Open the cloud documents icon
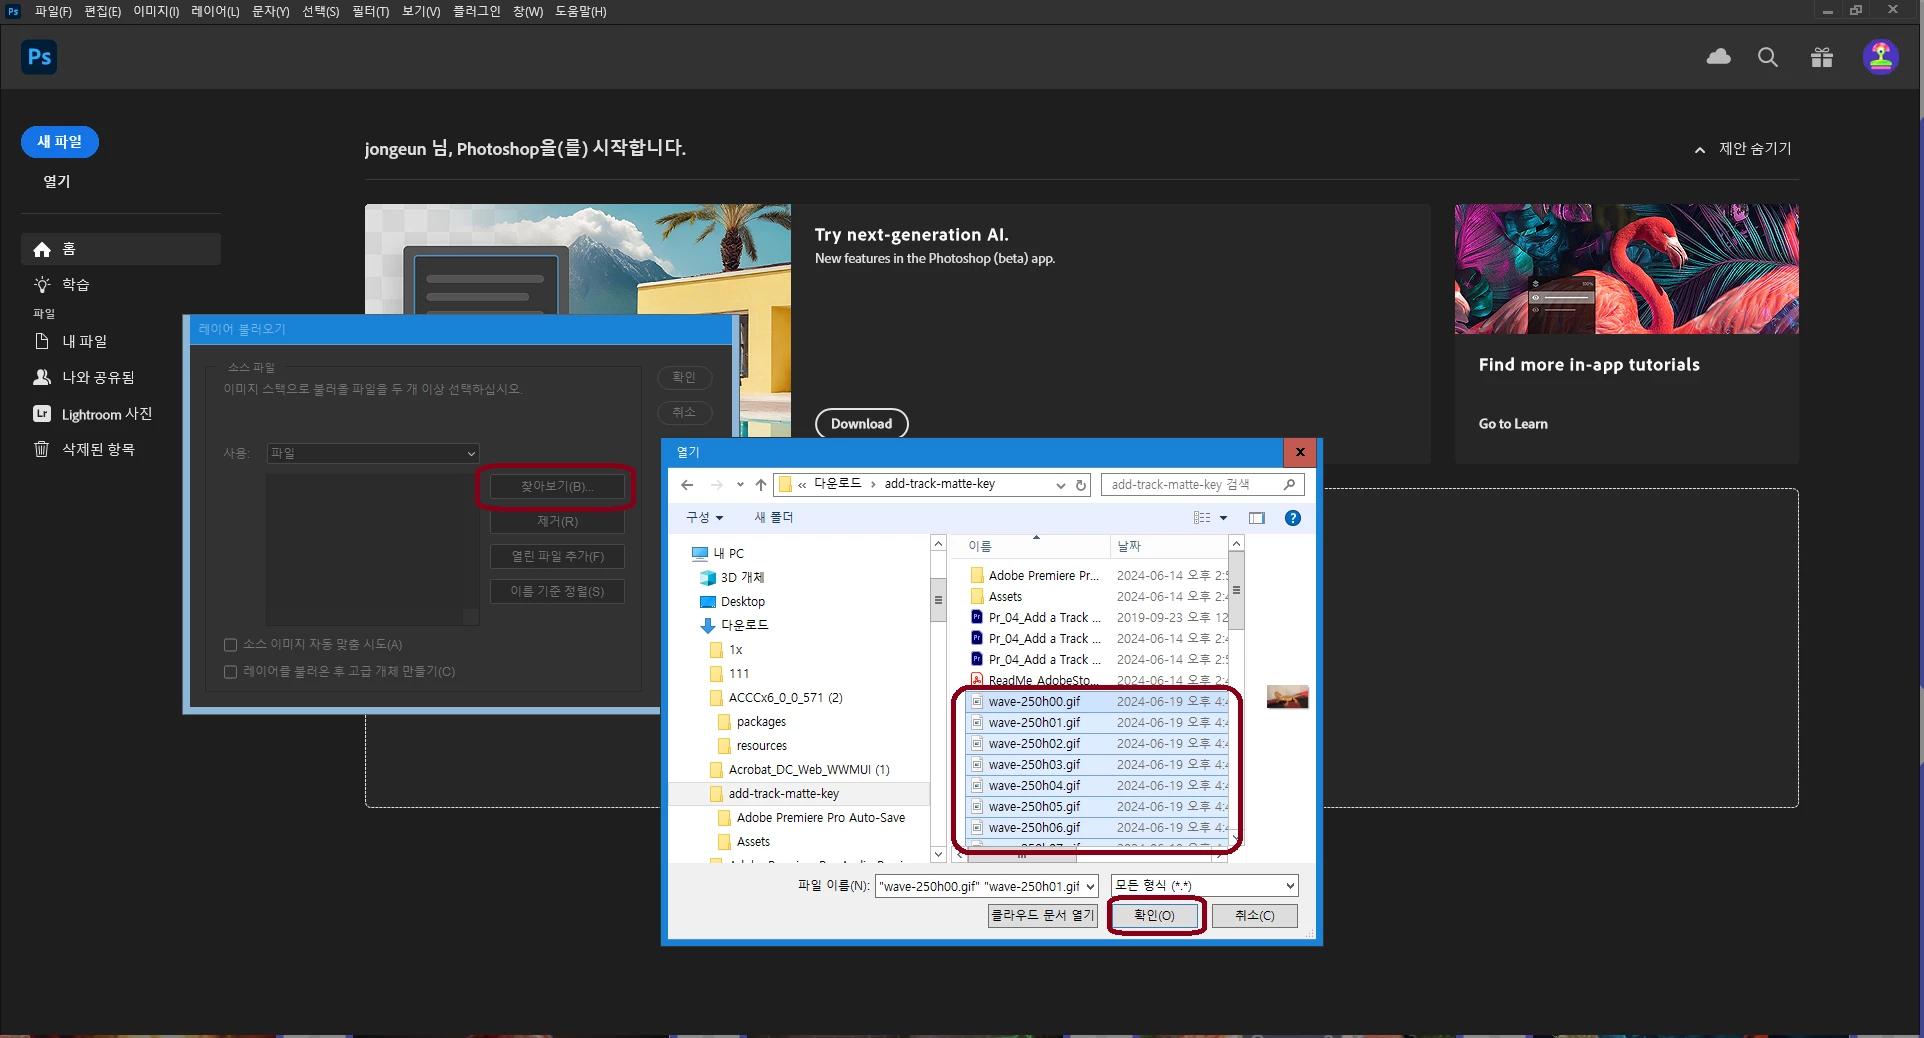This screenshot has height=1038, width=1924. coord(1718,57)
